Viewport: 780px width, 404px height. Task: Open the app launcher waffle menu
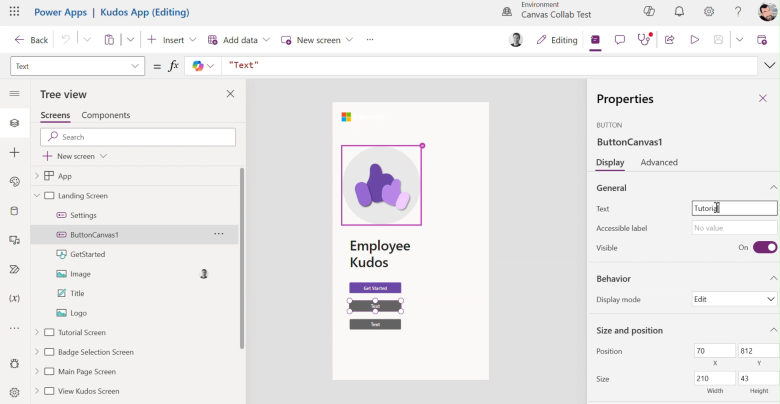point(14,12)
